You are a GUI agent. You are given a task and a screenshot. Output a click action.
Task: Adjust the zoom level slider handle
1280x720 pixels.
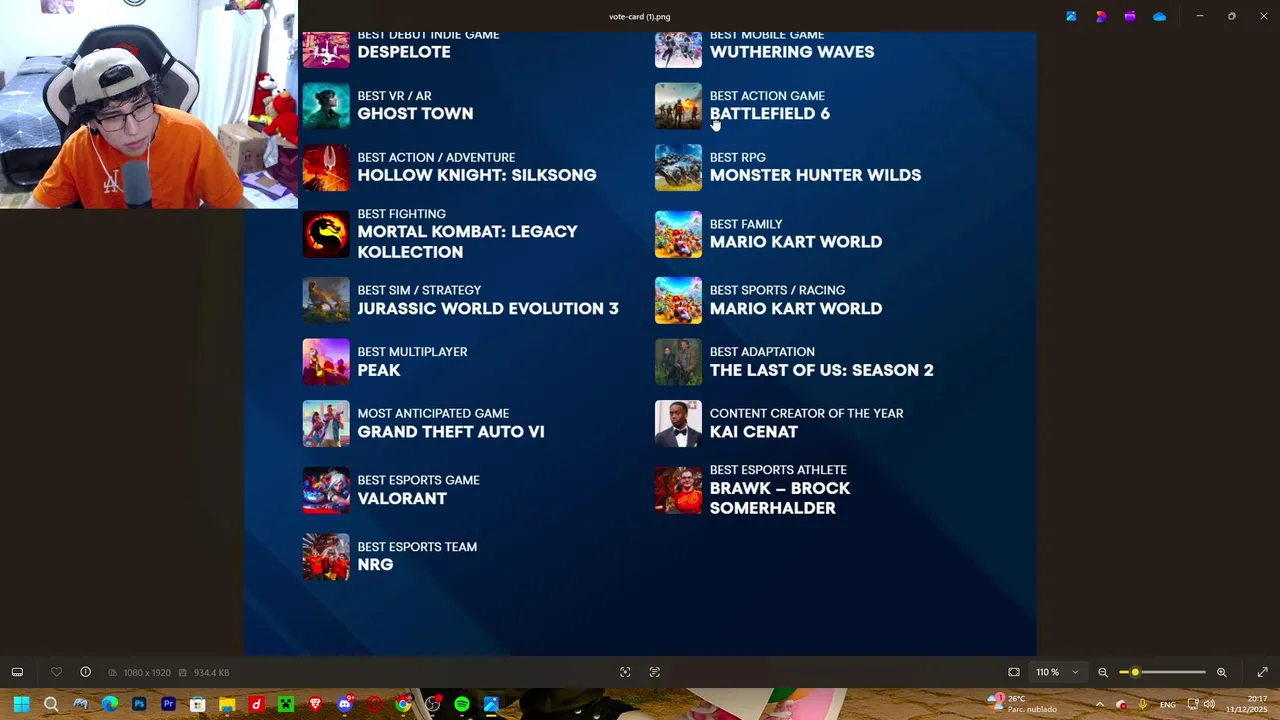1135,672
